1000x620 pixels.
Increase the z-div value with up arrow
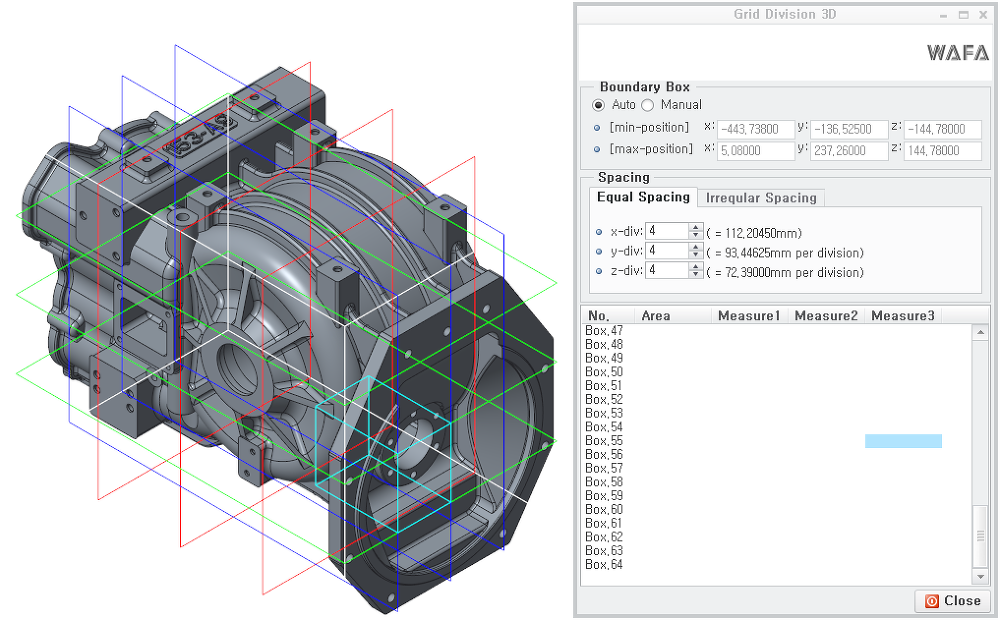click(696, 267)
